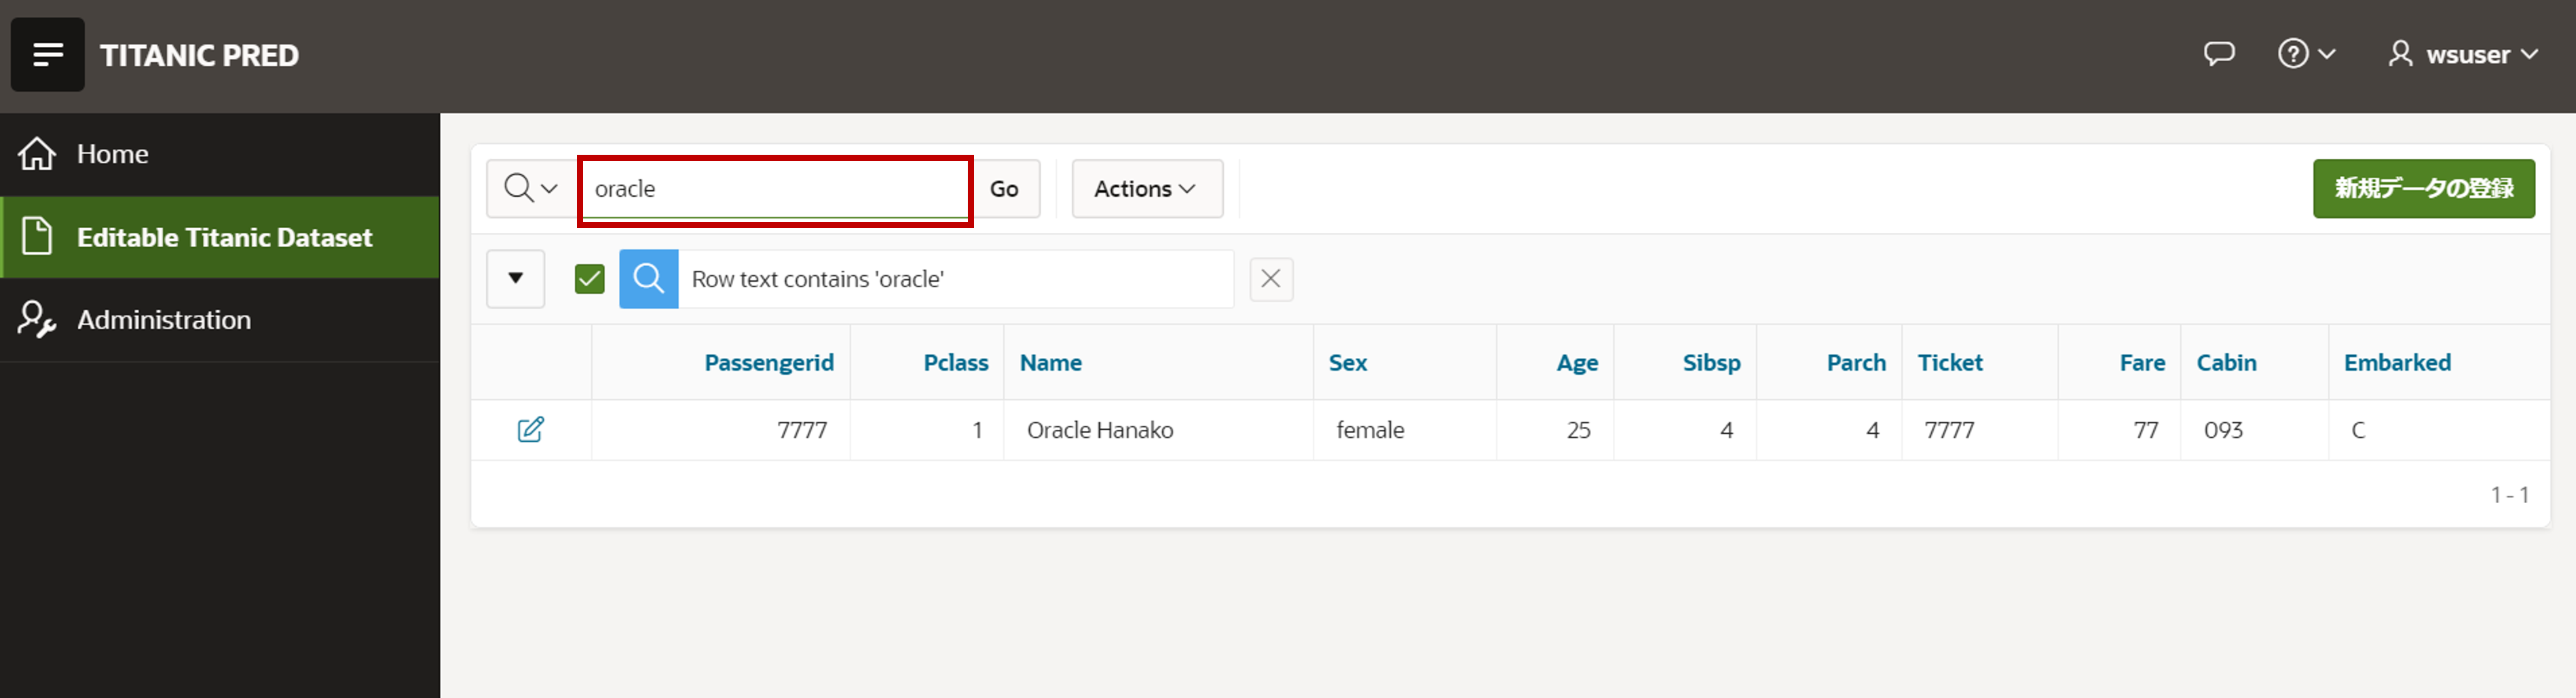The height and width of the screenshot is (698, 2576).
Task: Click the hamburger navigation menu icon
Action: 47,55
